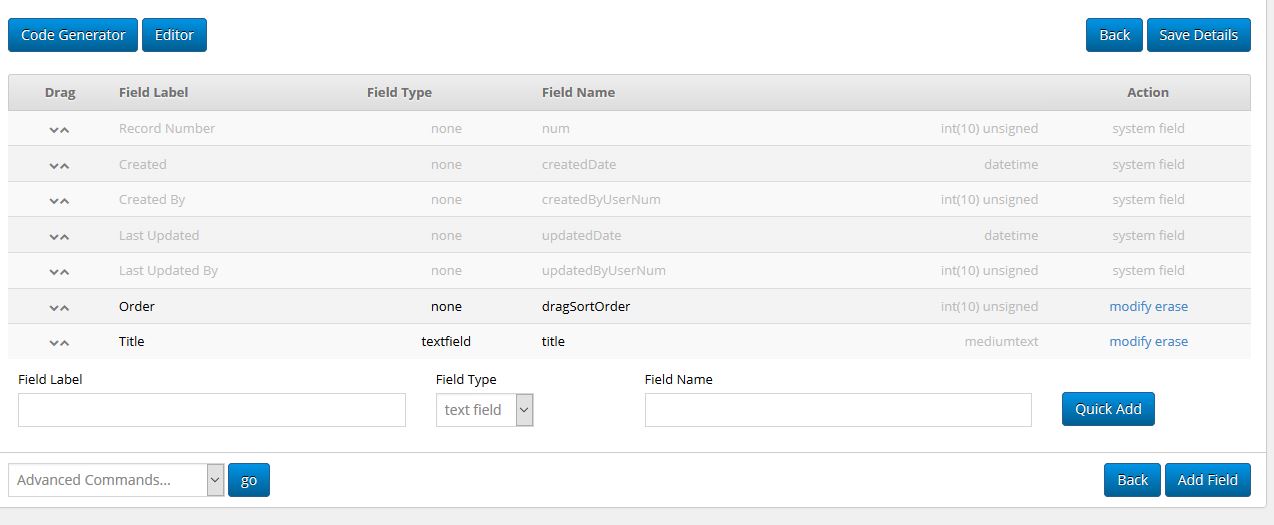Click drag handle for Title row
The image size is (1274, 525).
click(x=59, y=342)
